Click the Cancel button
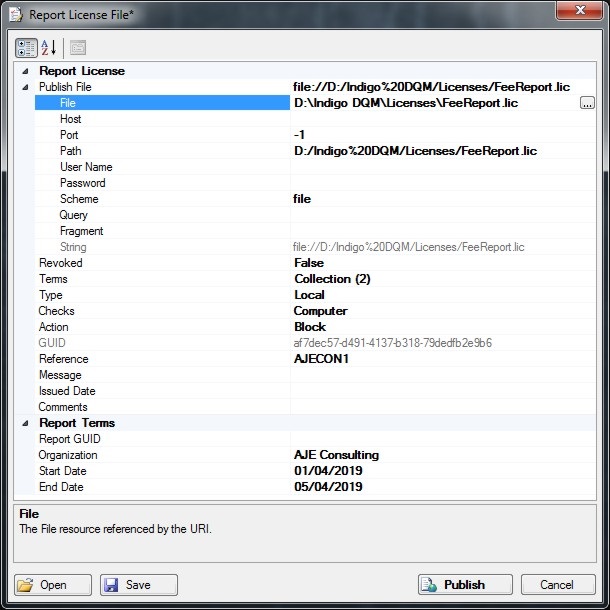 [556, 585]
